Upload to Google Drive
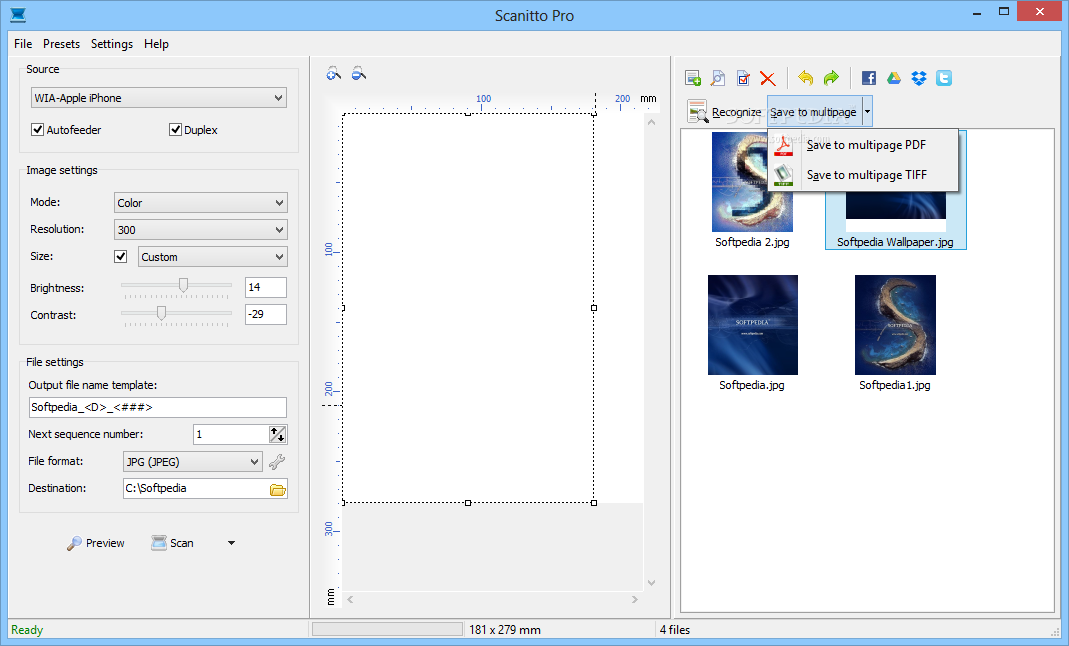This screenshot has width=1069, height=646. pos(894,78)
